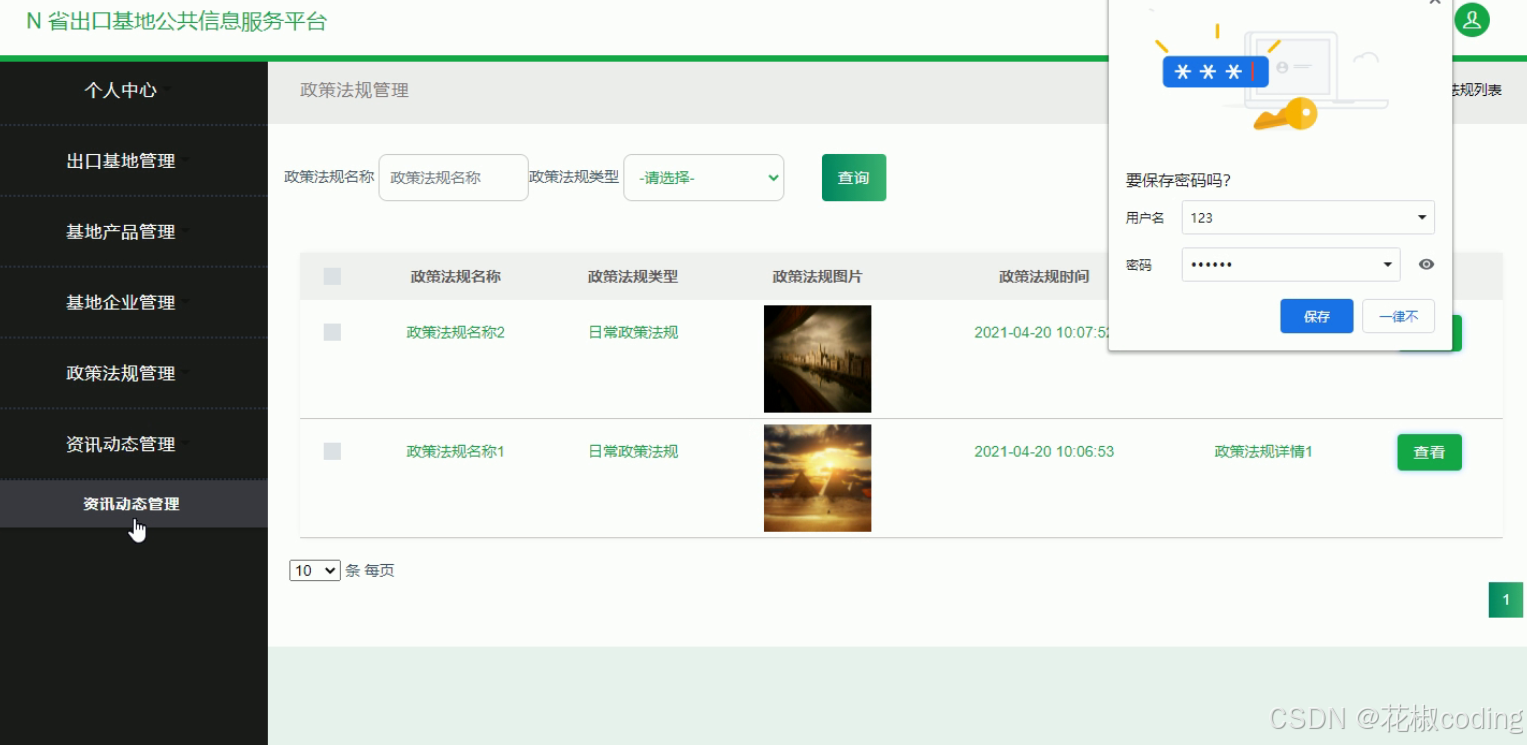Toggle the select-all checkbox in table header
The height and width of the screenshot is (745, 1527).
click(332, 276)
